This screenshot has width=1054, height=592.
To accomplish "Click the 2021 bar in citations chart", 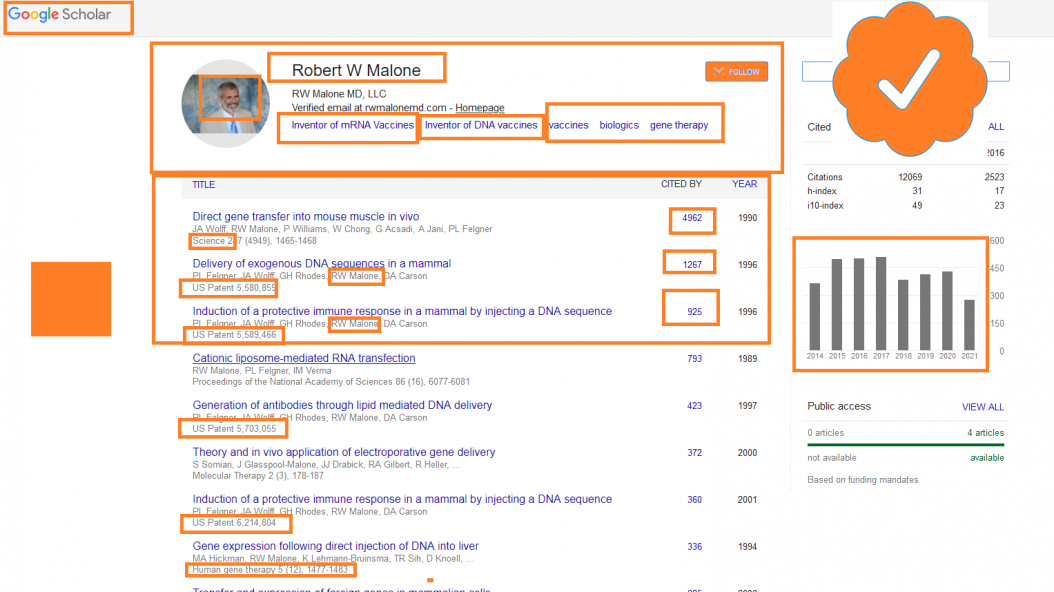I will click(969, 325).
